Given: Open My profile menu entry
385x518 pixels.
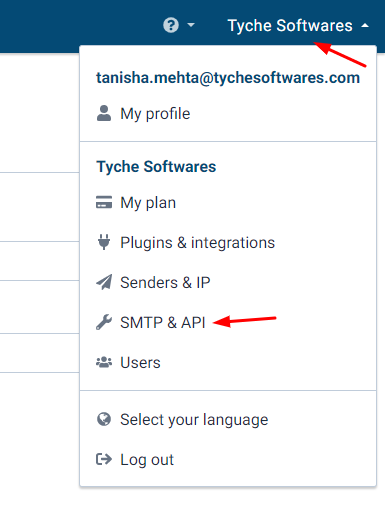Looking at the screenshot, I should [x=155, y=114].
